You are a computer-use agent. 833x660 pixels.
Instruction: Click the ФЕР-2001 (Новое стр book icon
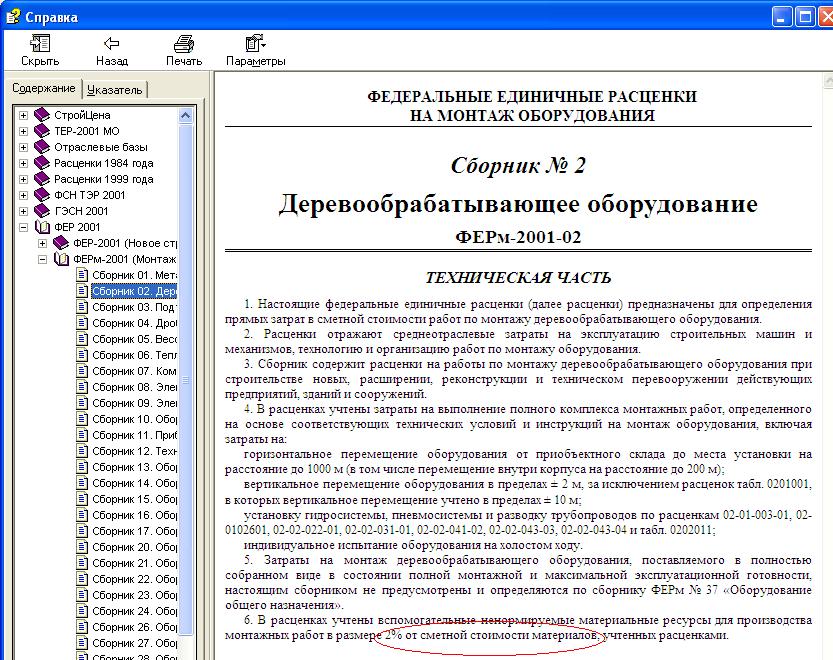tap(61, 243)
